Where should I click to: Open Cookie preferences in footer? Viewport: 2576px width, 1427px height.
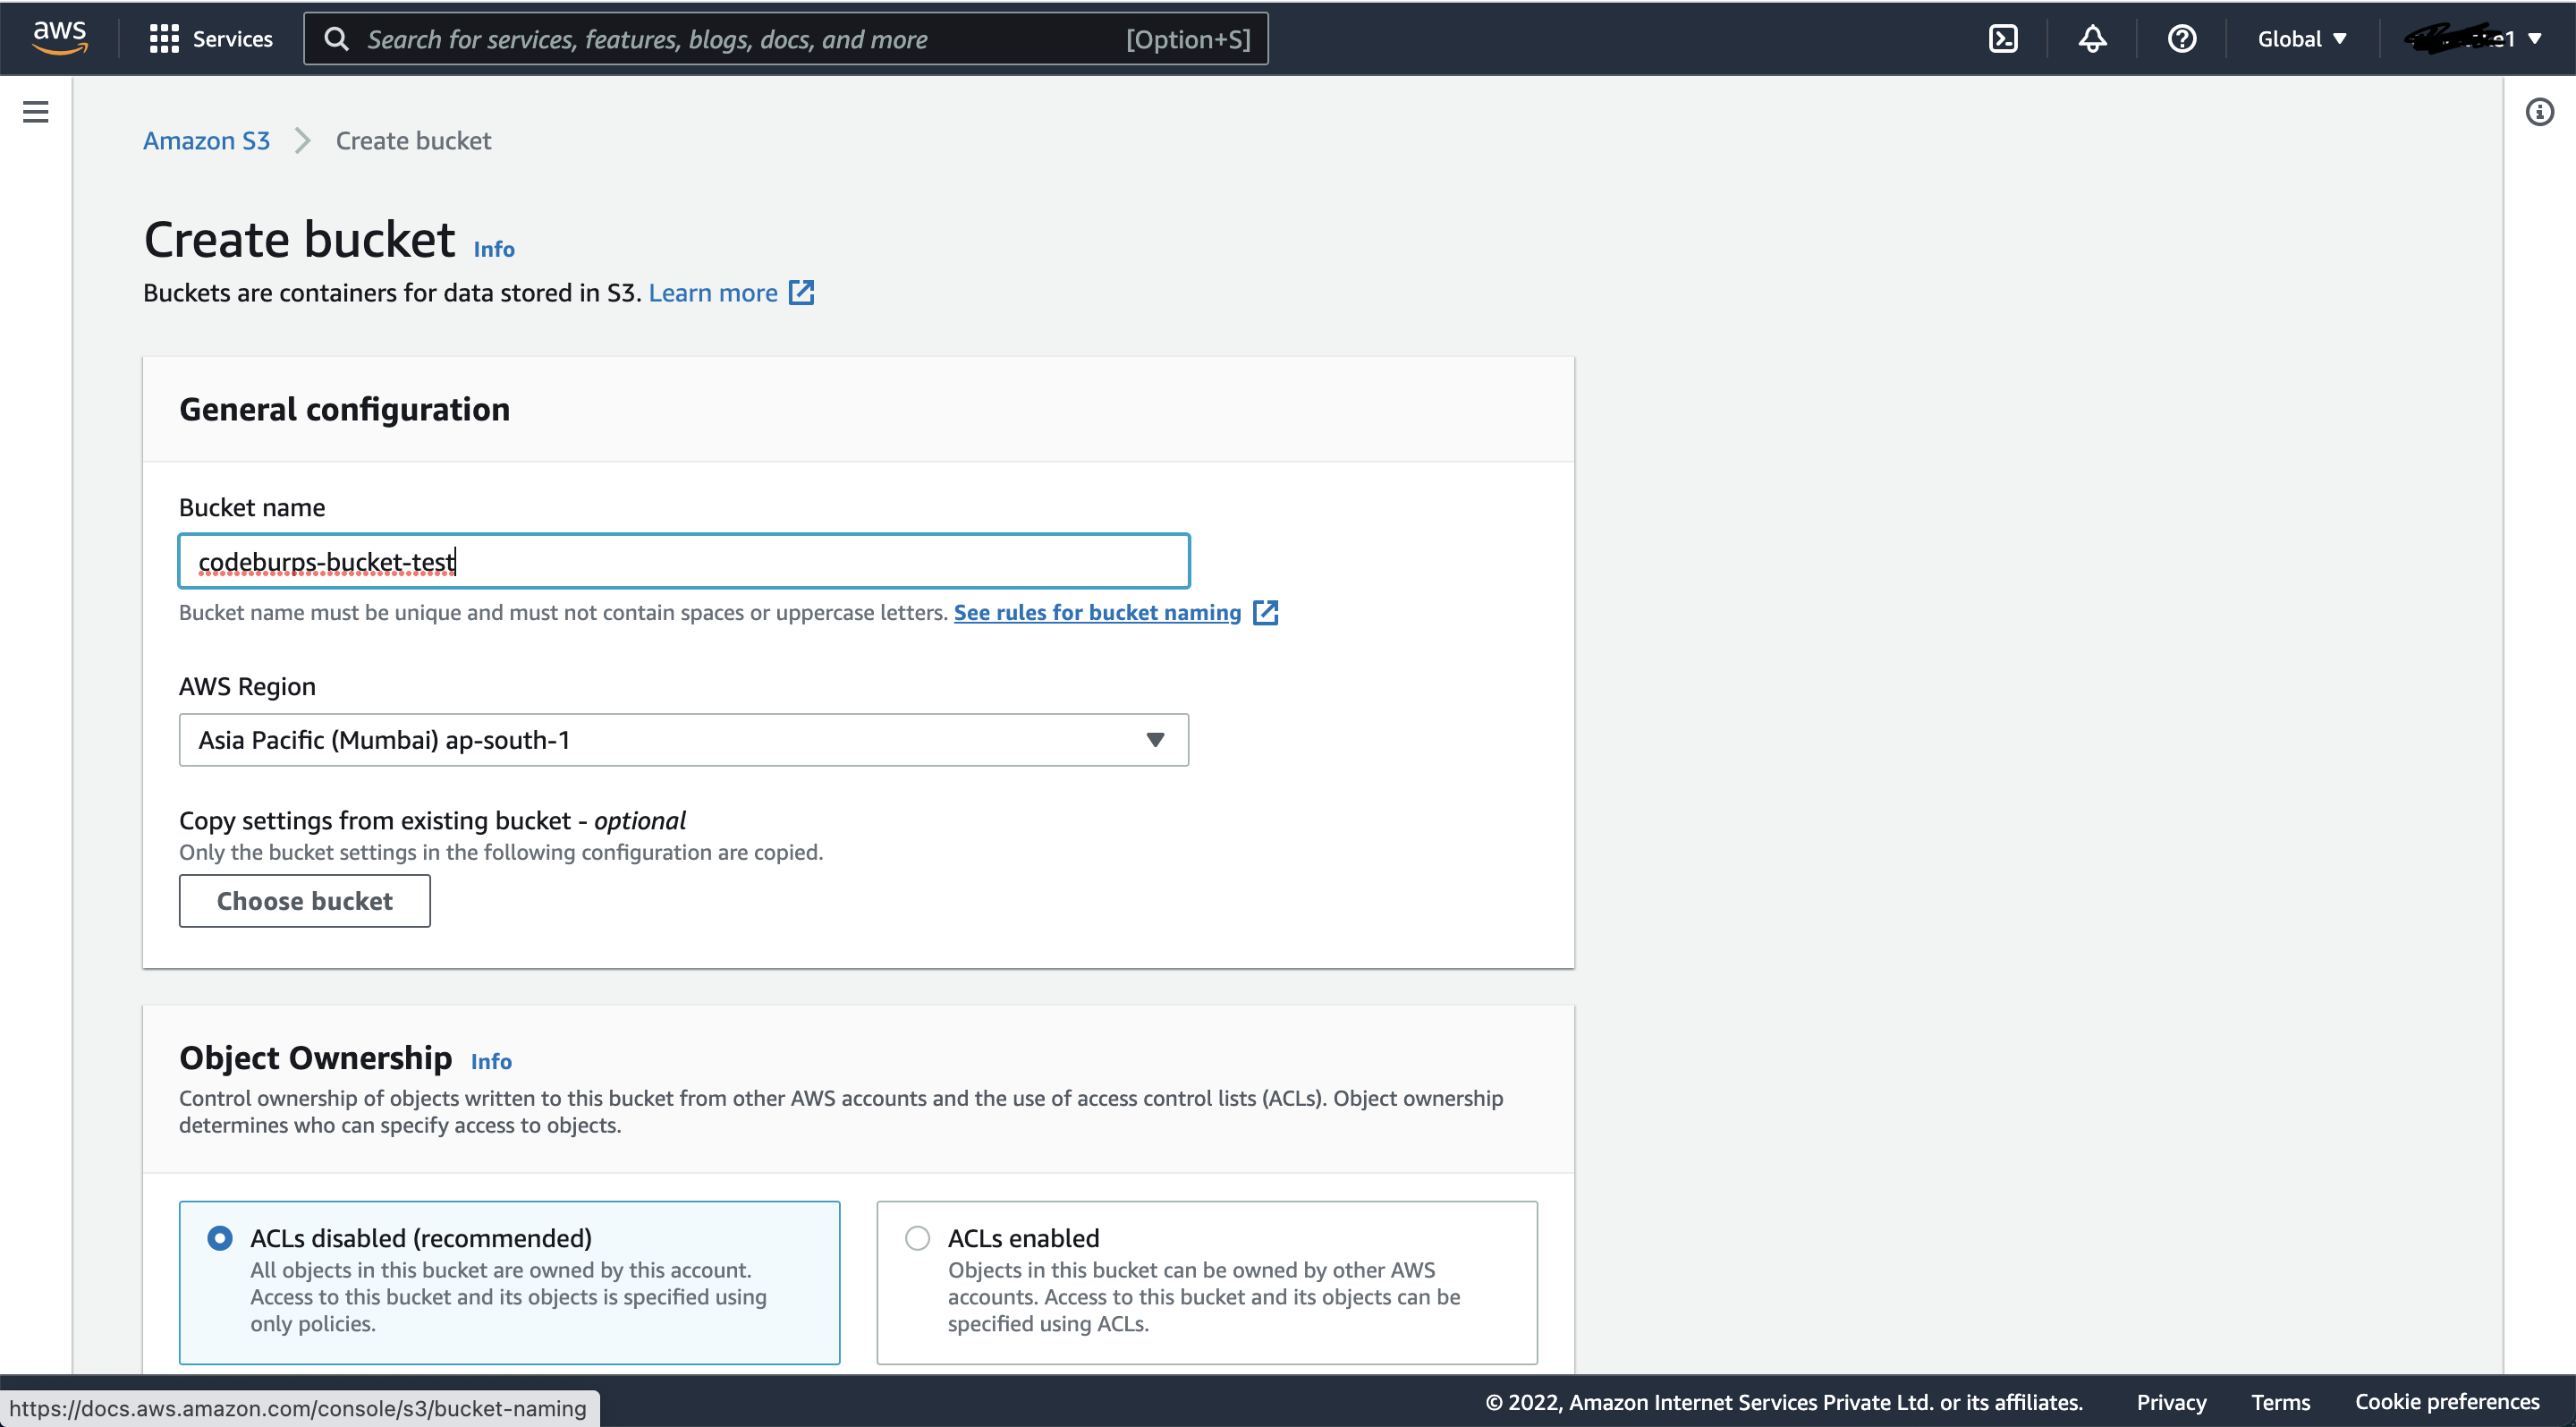(x=2447, y=1402)
